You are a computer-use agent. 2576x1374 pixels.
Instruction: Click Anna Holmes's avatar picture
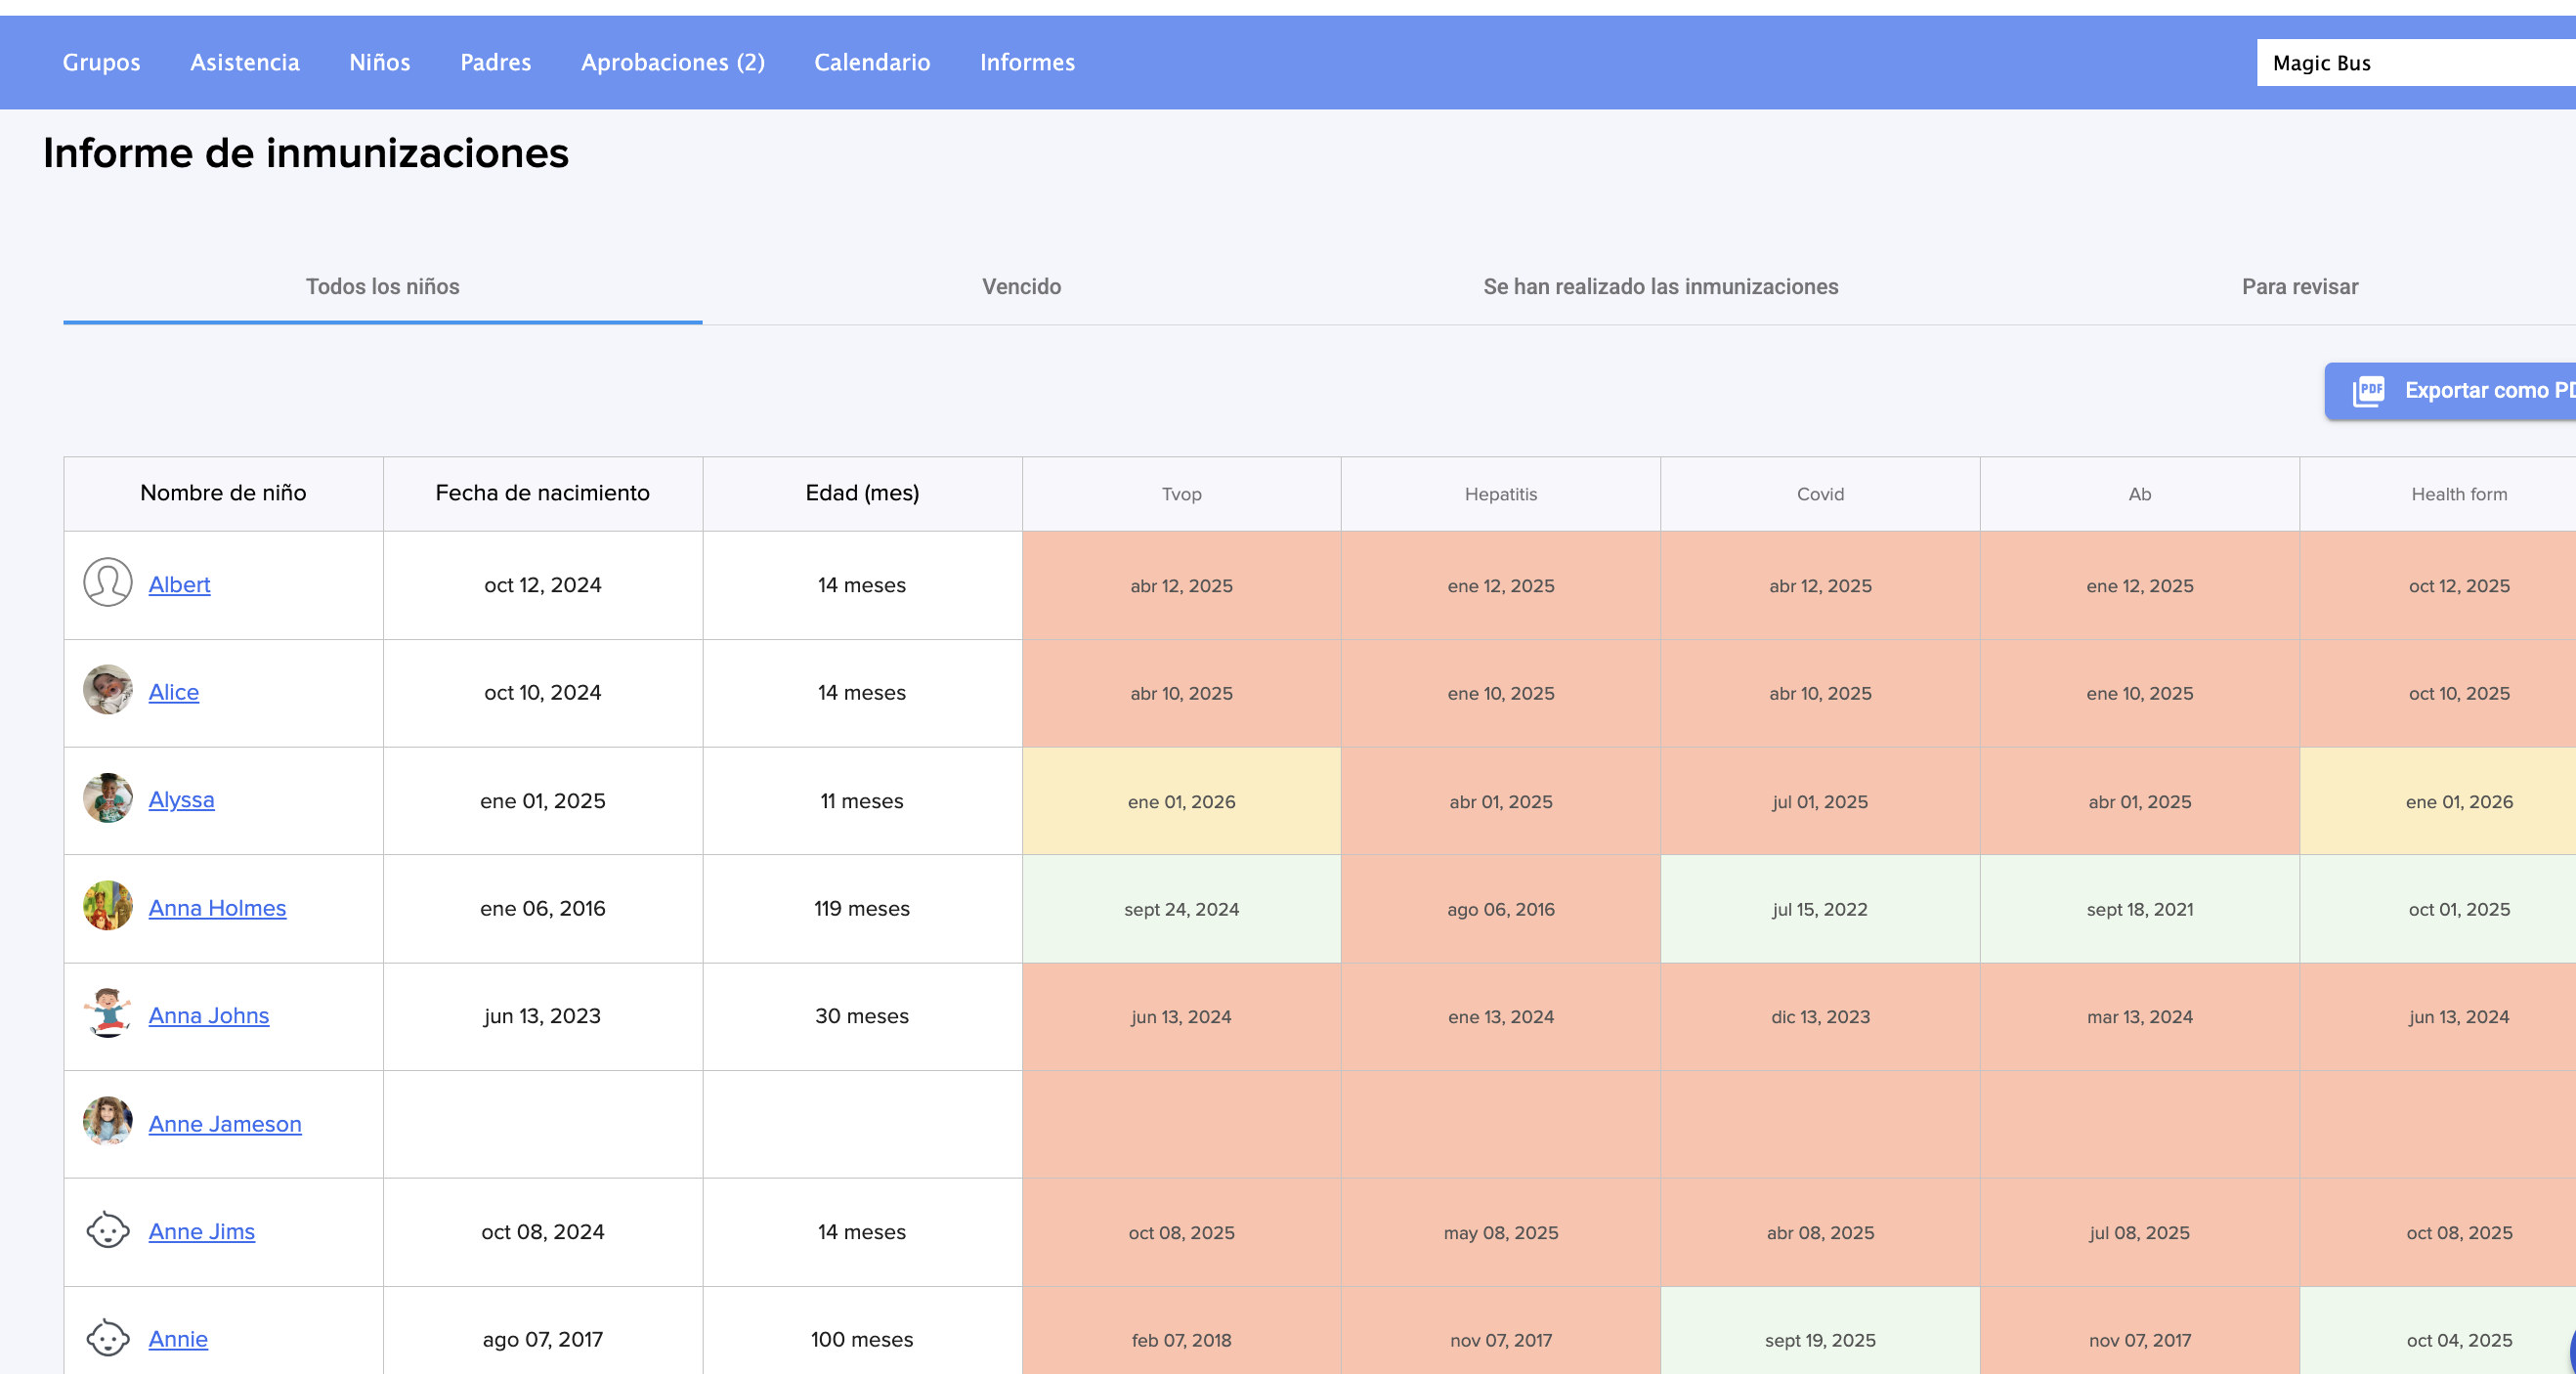coord(107,906)
